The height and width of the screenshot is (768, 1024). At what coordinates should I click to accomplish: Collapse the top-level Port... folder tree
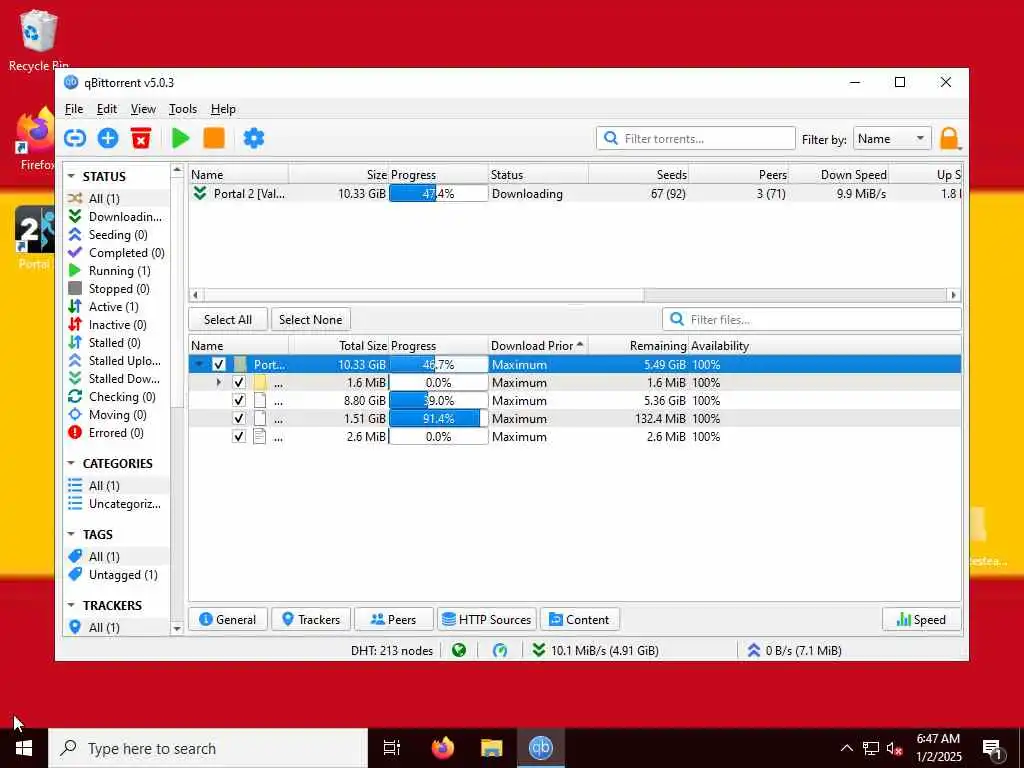[200, 364]
